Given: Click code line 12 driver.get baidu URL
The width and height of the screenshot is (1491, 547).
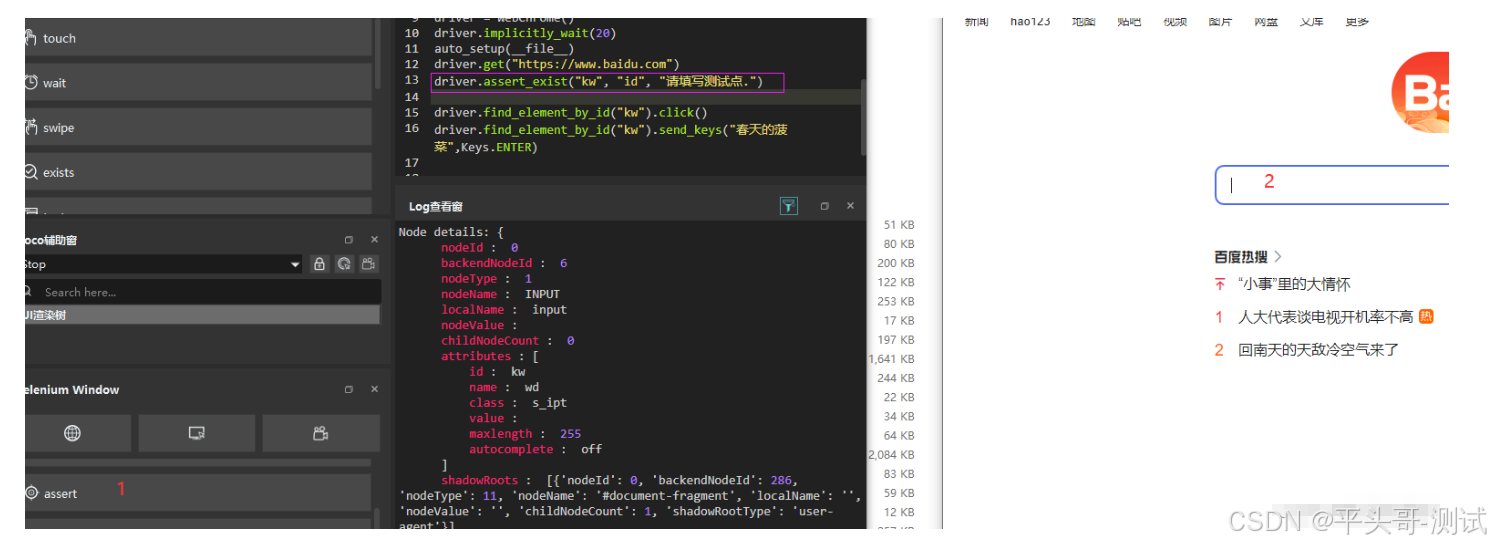Looking at the screenshot, I should pos(557,65).
